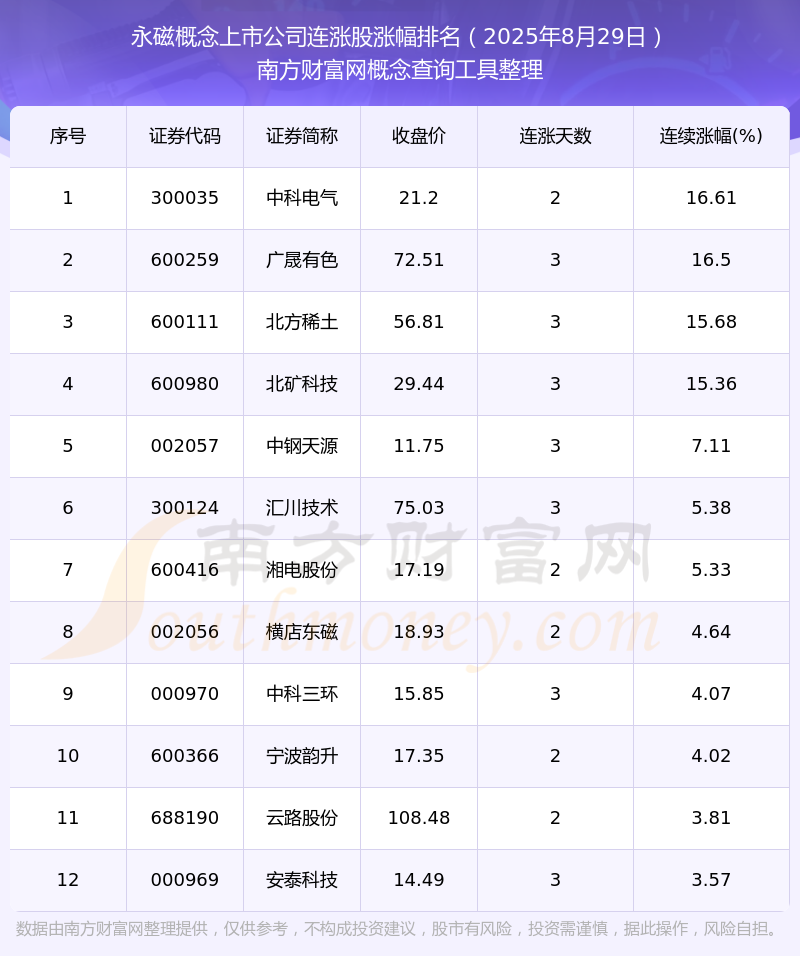The image size is (800, 956).
Task: Click rise percentage 5.38
Action: tap(711, 508)
